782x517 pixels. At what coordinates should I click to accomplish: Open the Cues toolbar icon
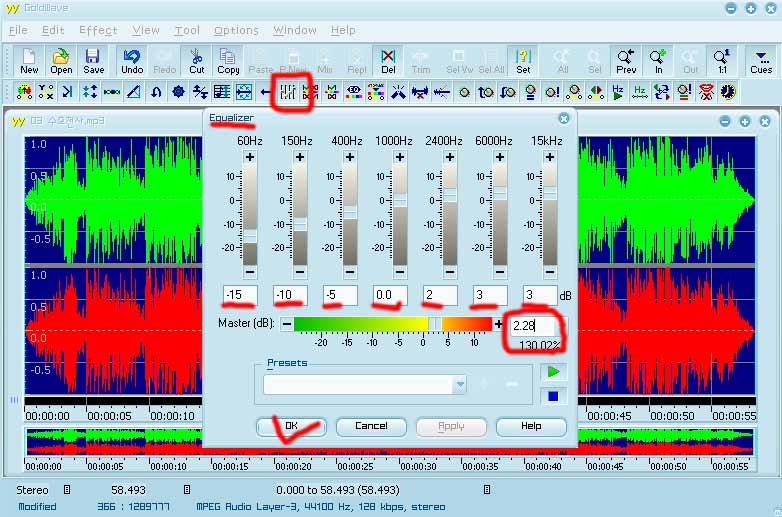(761, 61)
